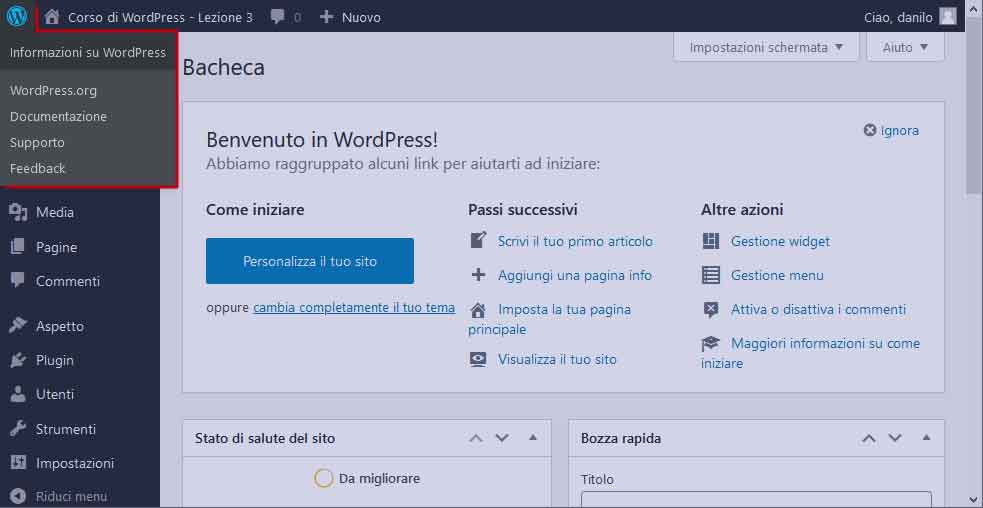Click the Utenti person icon

18,394
